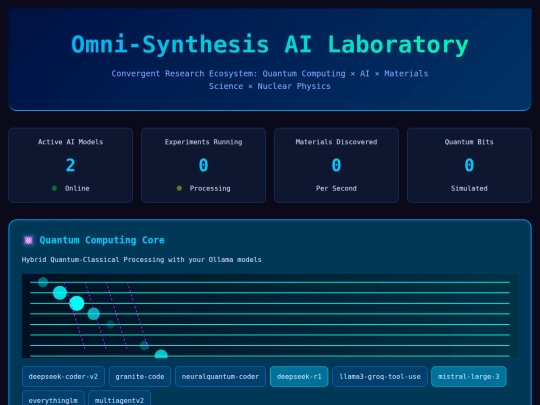Click the Convergent Research Ecosystem subtitle
The image size is (540, 405).
(270, 80)
